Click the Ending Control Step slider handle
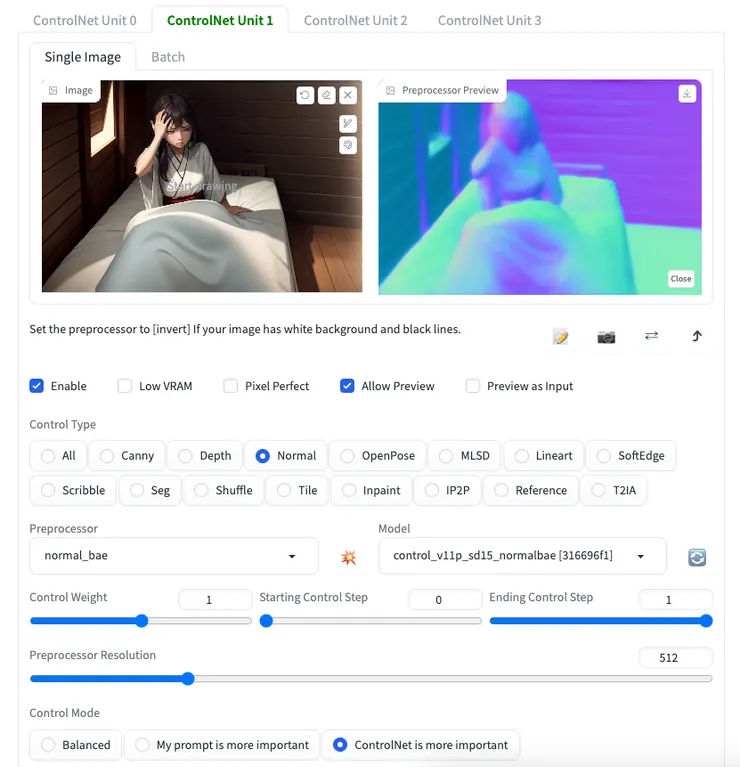 [x=706, y=621]
